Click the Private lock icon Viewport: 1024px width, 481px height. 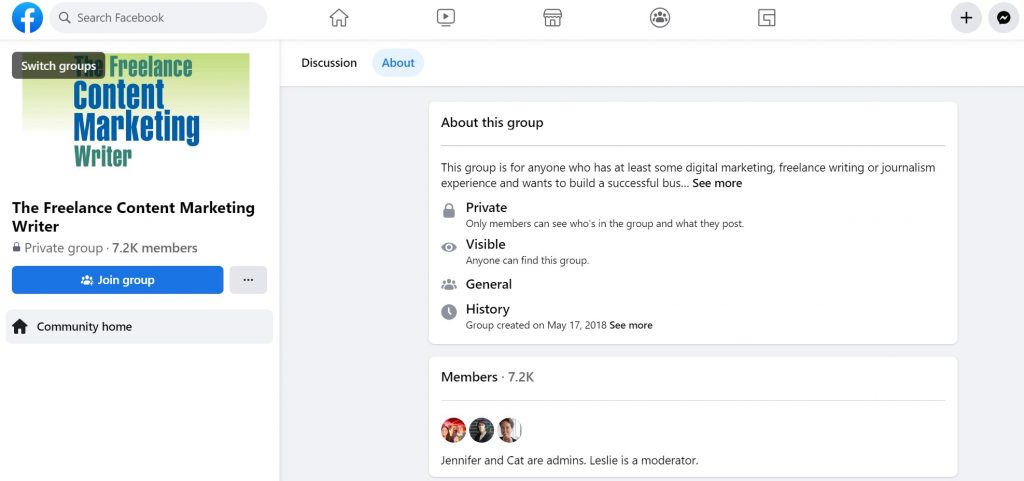(449, 210)
